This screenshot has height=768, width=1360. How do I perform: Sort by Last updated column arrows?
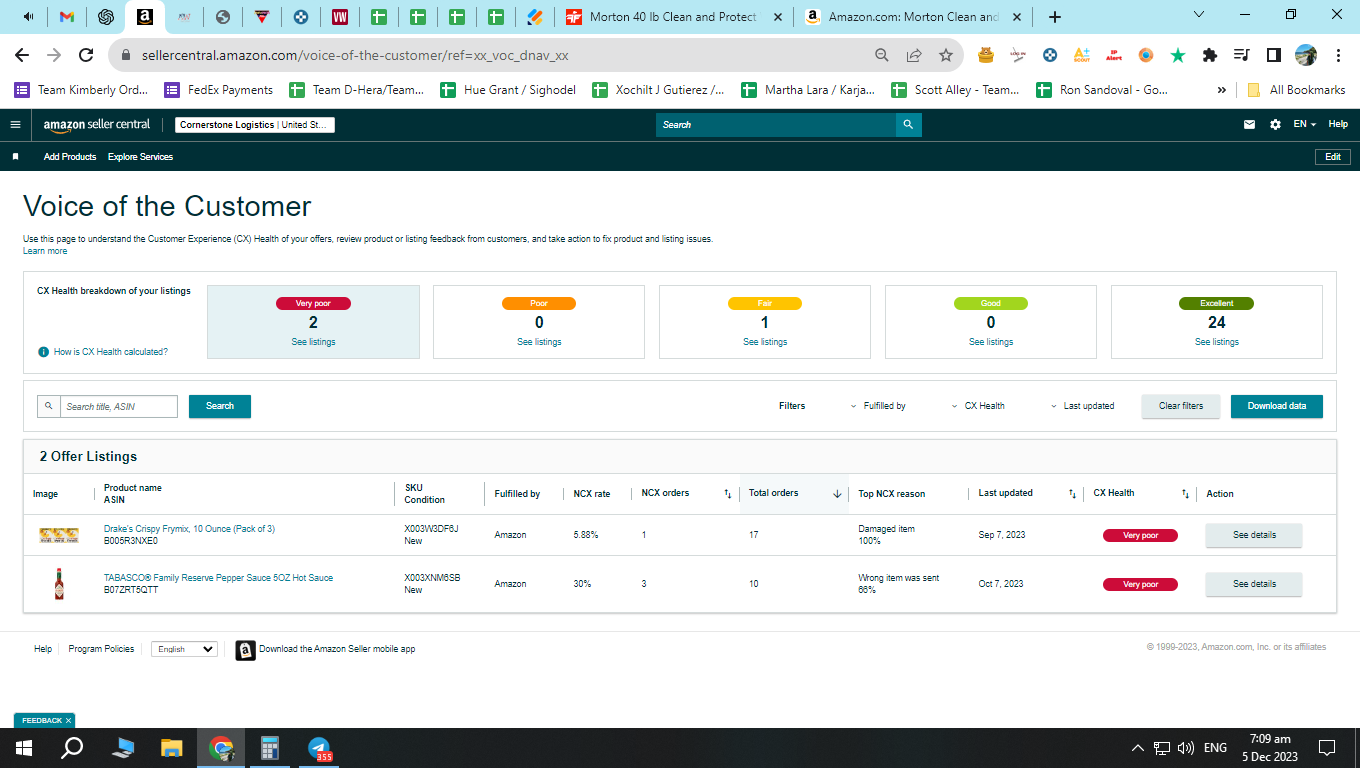pos(1072,494)
